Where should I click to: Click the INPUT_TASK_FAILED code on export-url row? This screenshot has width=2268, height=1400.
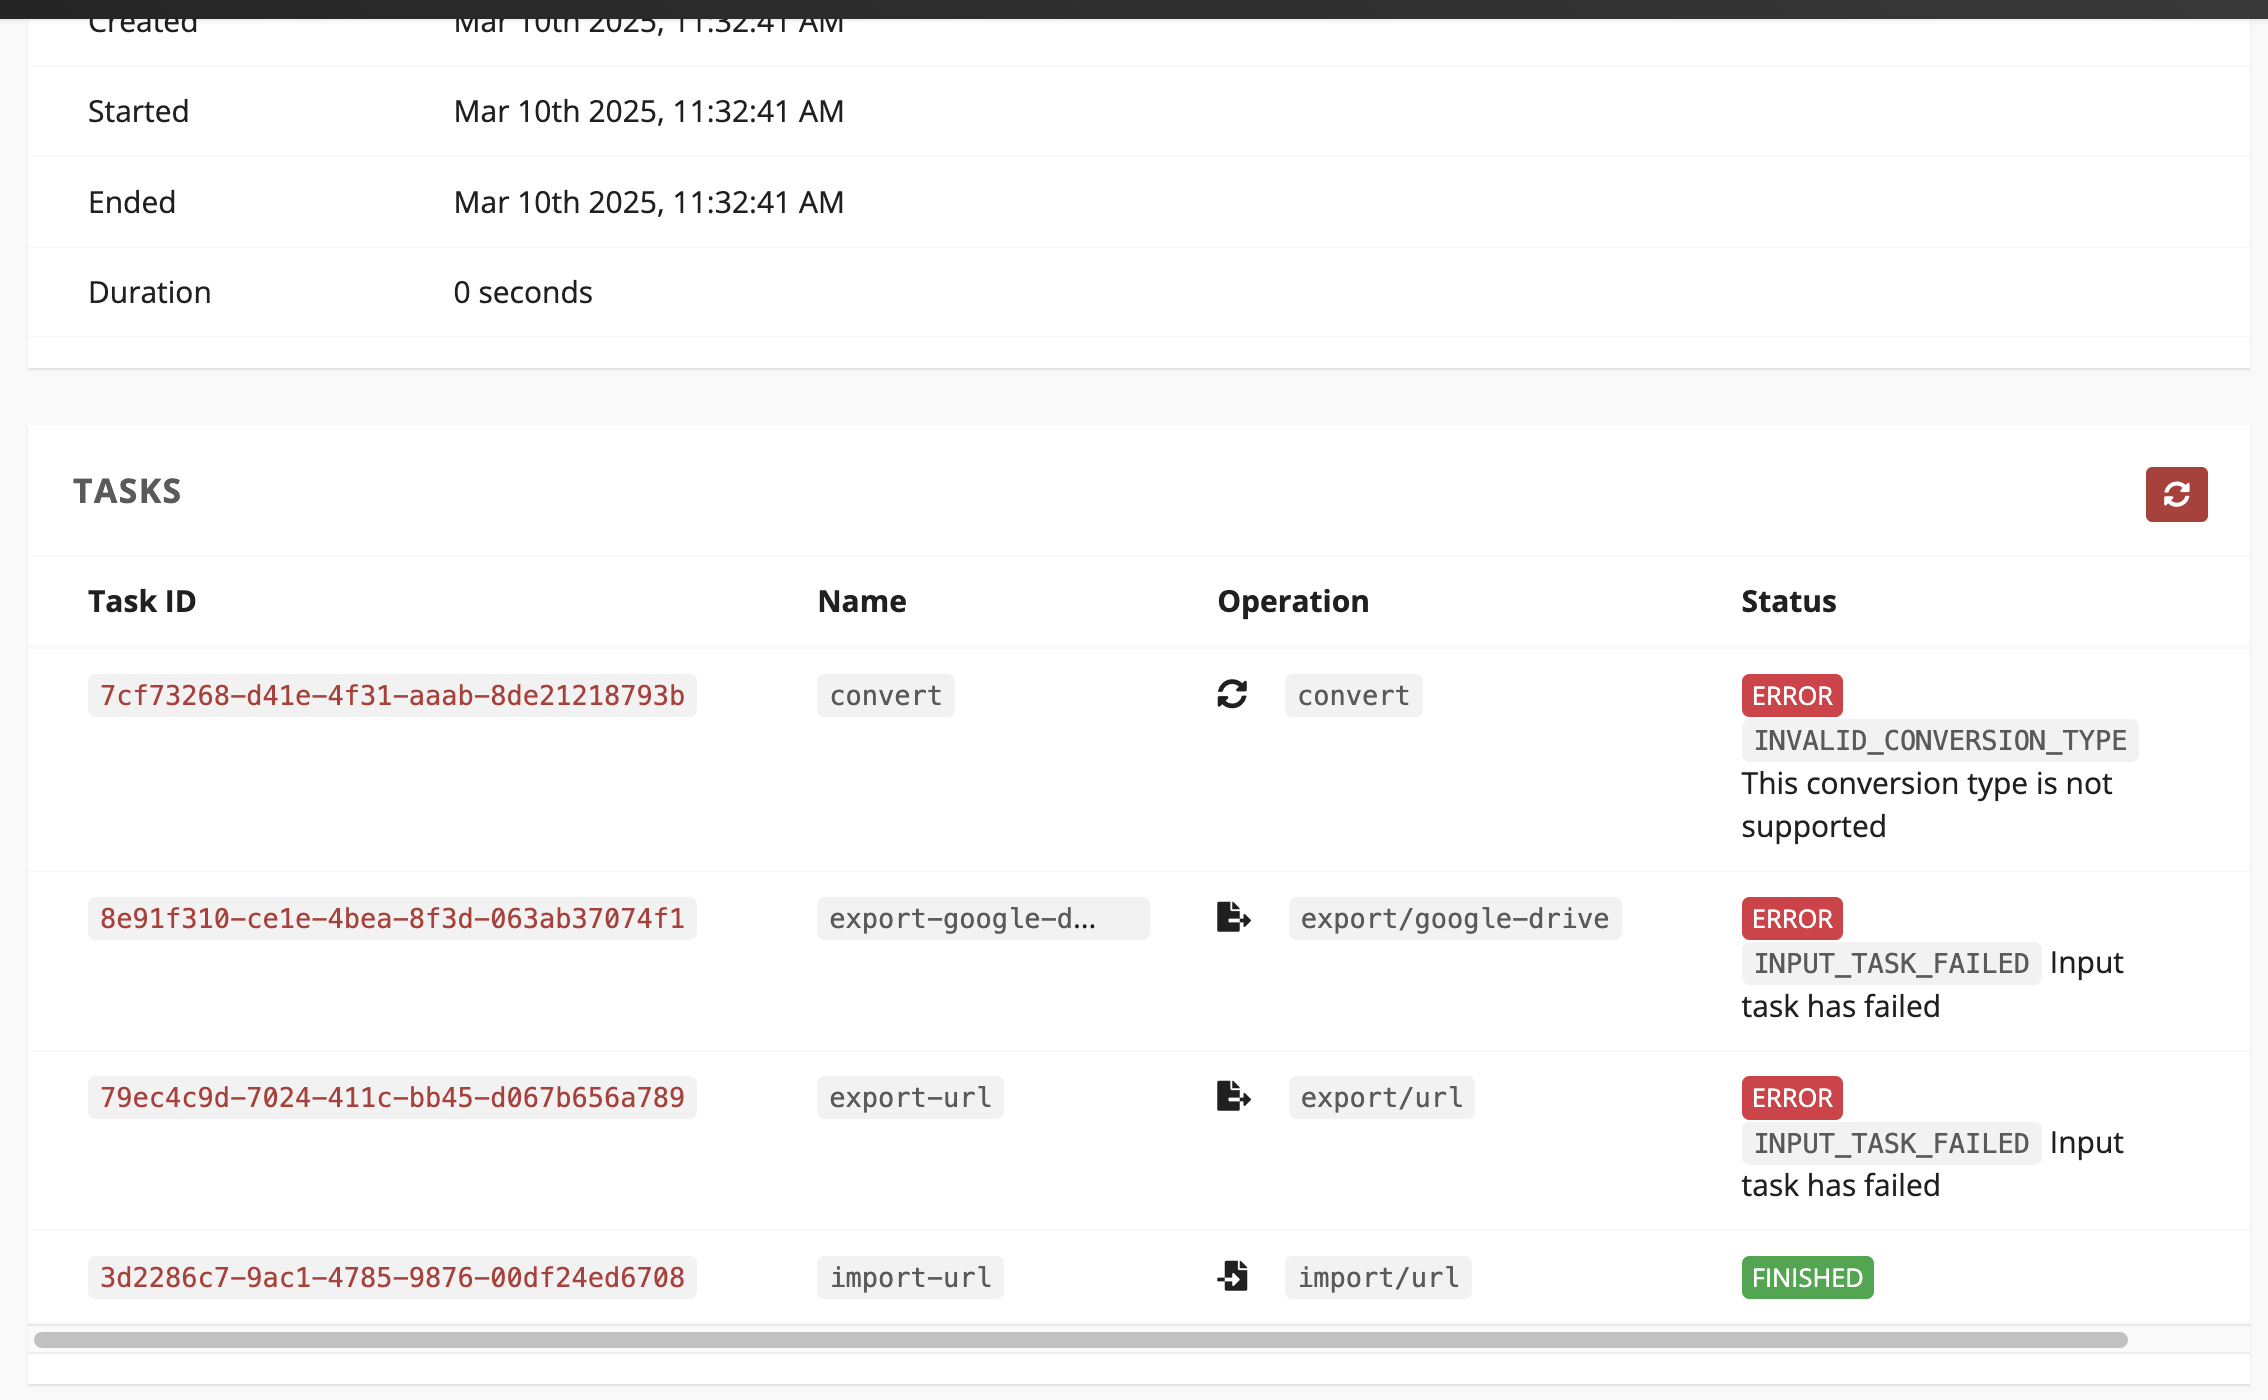point(1890,1143)
